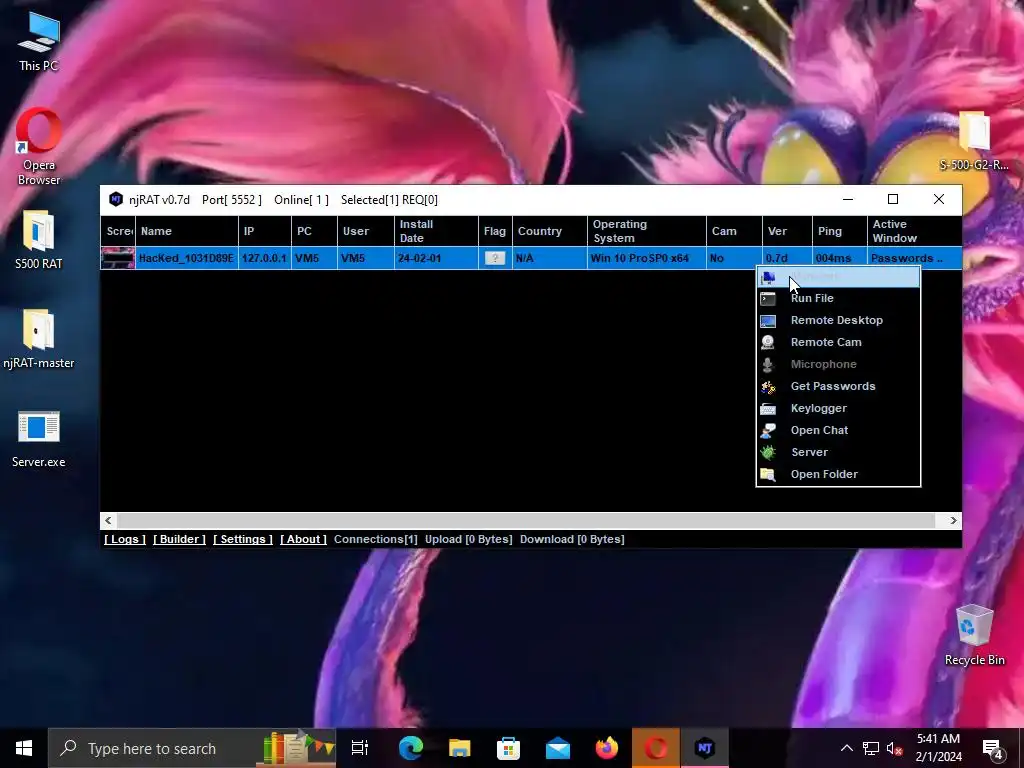Open the [ Logs ] link
The image size is (1024, 768).
click(x=125, y=539)
